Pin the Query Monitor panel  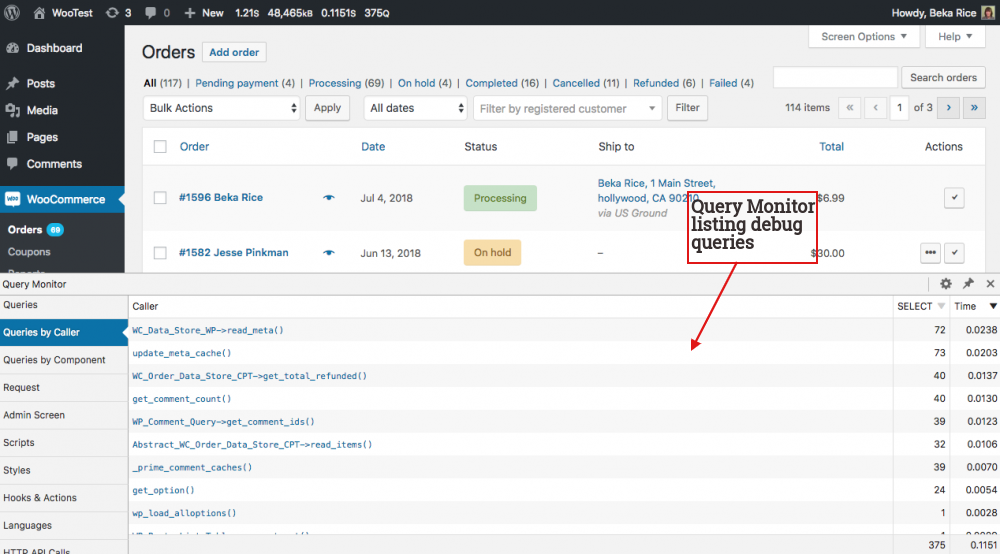click(968, 284)
